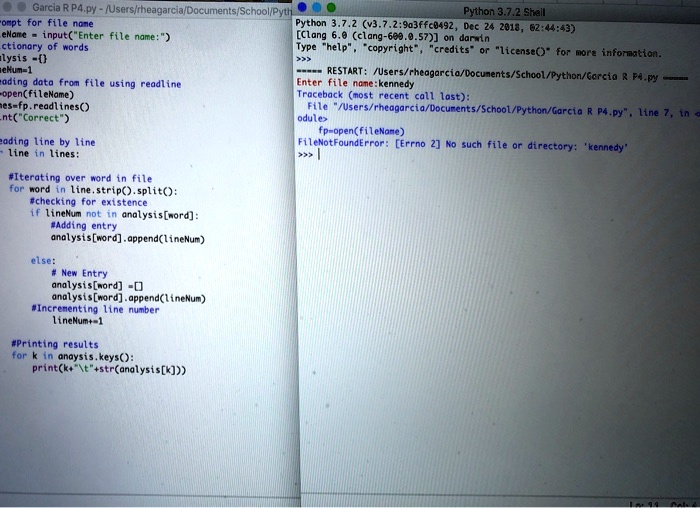Click the 'analysis[word].append(lineNum)' line under New Entry
The width and height of the screenshot is (700, 508).
129,298
